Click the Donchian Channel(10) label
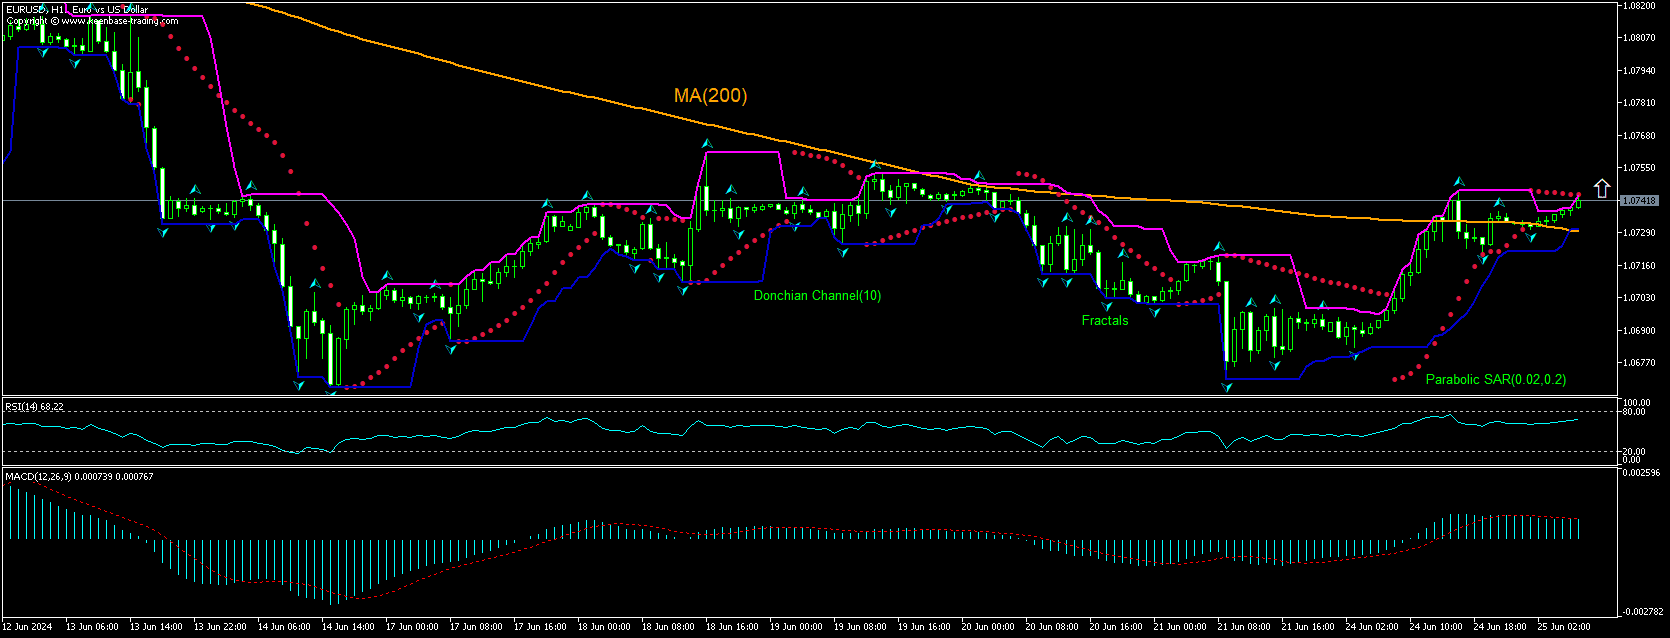The height and width of the screenshot is (638, 1670). click(817, 296)
